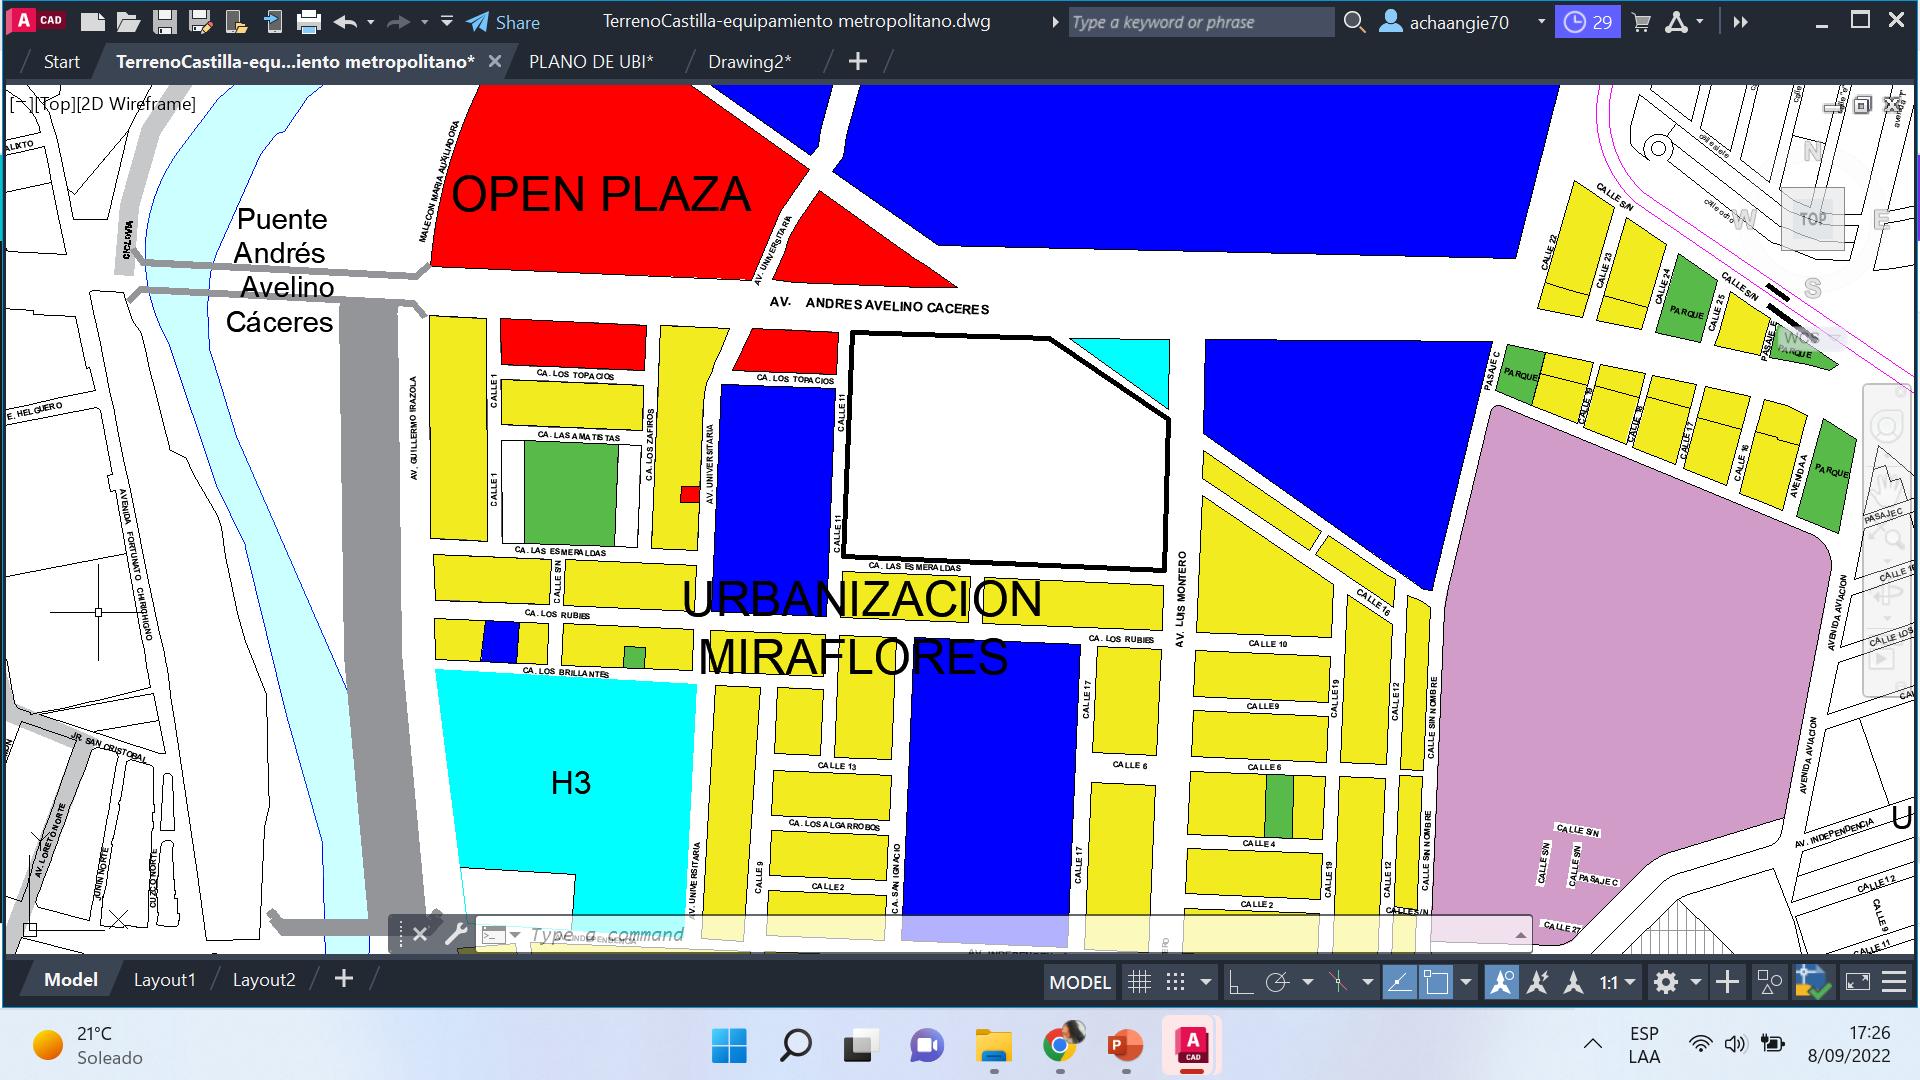Expand Customize Quick Access Toolbar dropdown
Viewport: 1920px width, 1080px height.
click(447, 21)
